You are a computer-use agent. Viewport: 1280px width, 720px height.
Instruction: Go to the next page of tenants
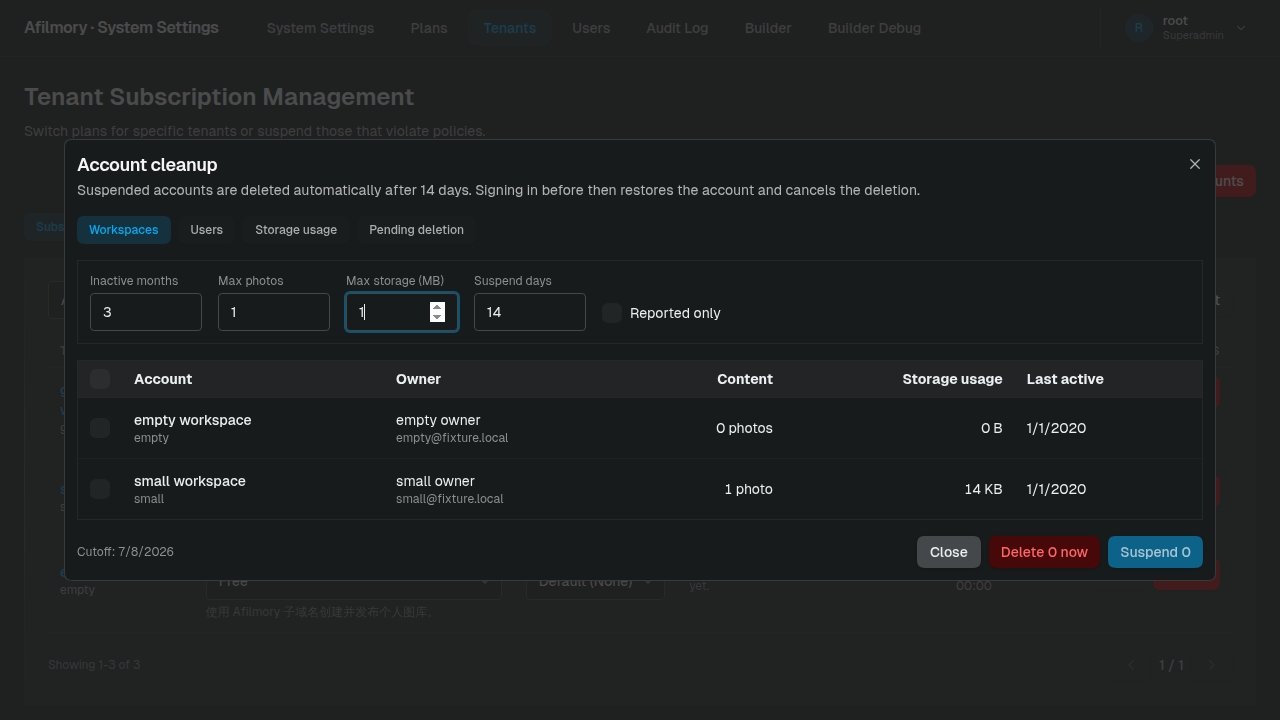coord(1212,665)
